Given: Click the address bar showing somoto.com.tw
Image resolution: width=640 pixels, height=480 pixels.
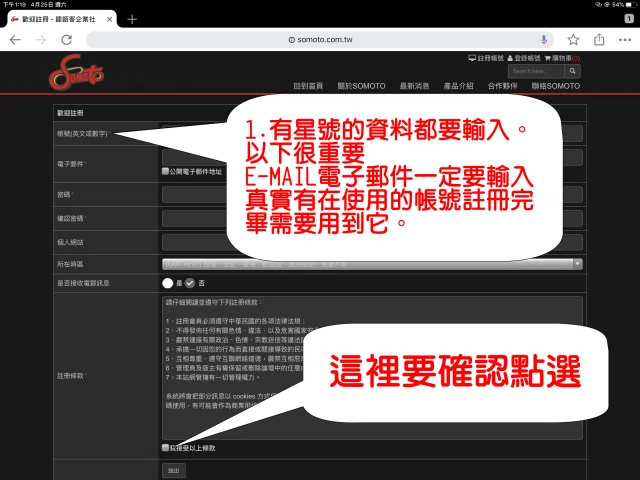Looking at the screenshot, I should click(320, 40).
